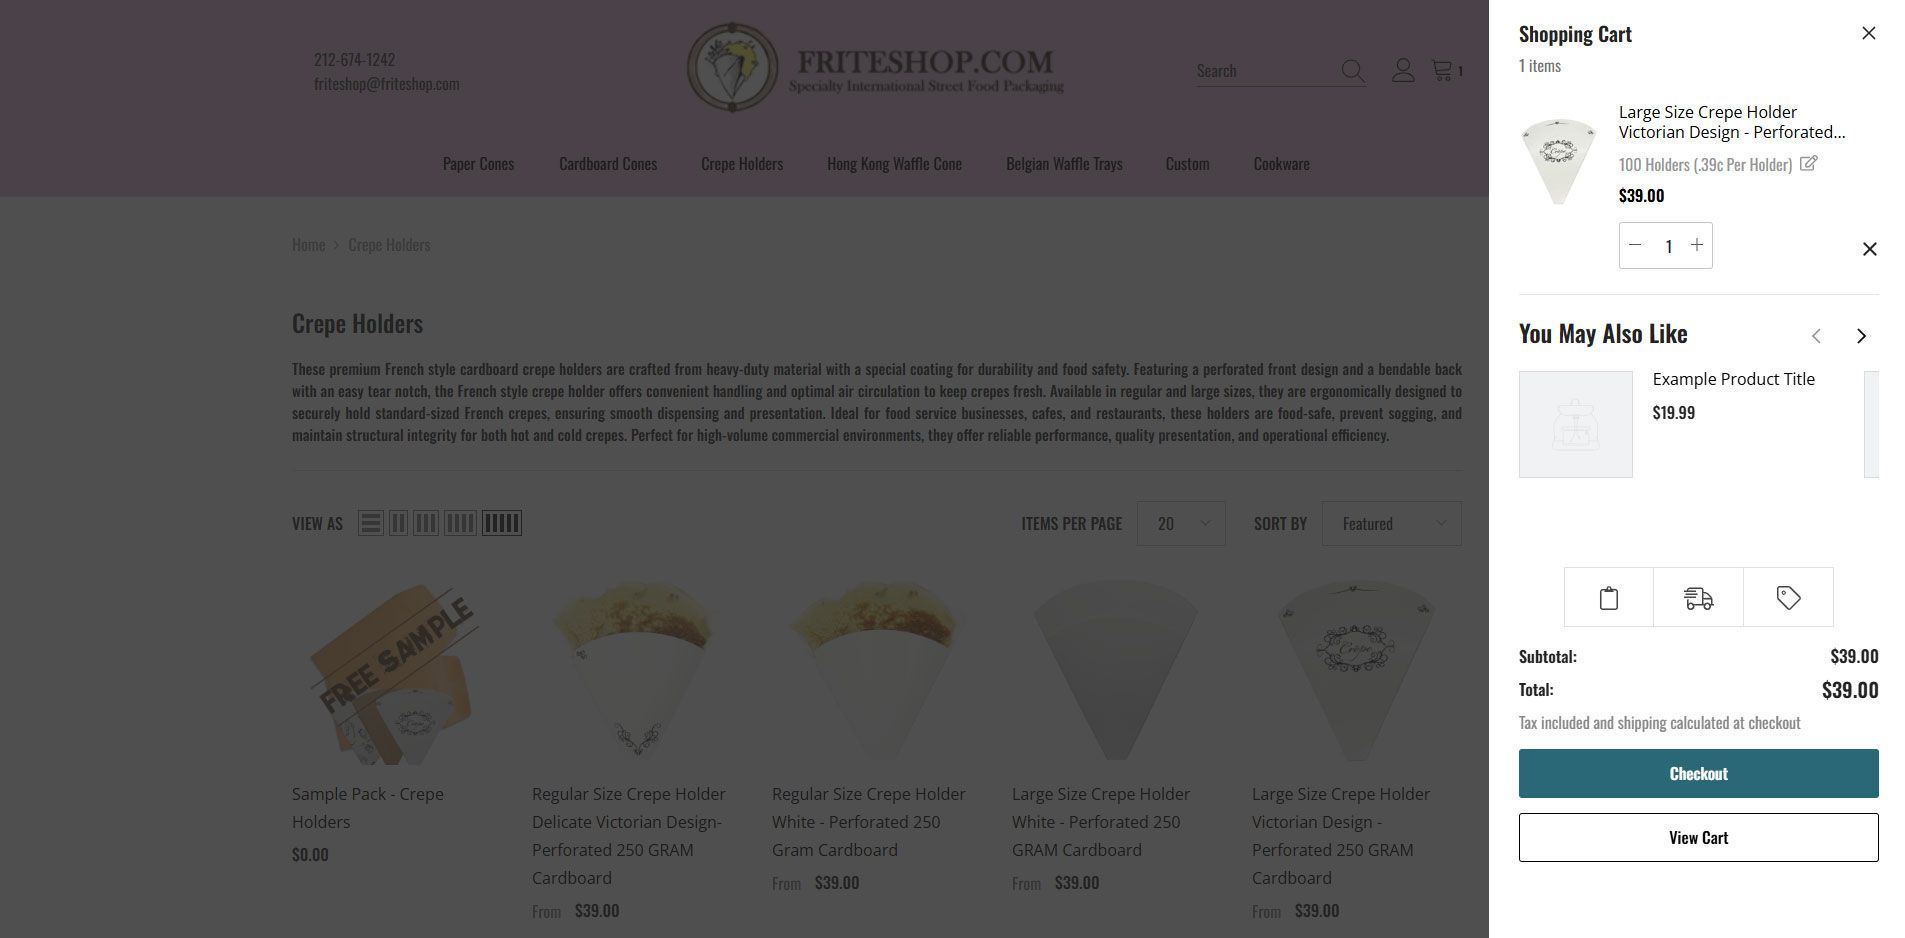
Task: Open the Items Per Page dropdown
Action: click(x=1181, y=523)
